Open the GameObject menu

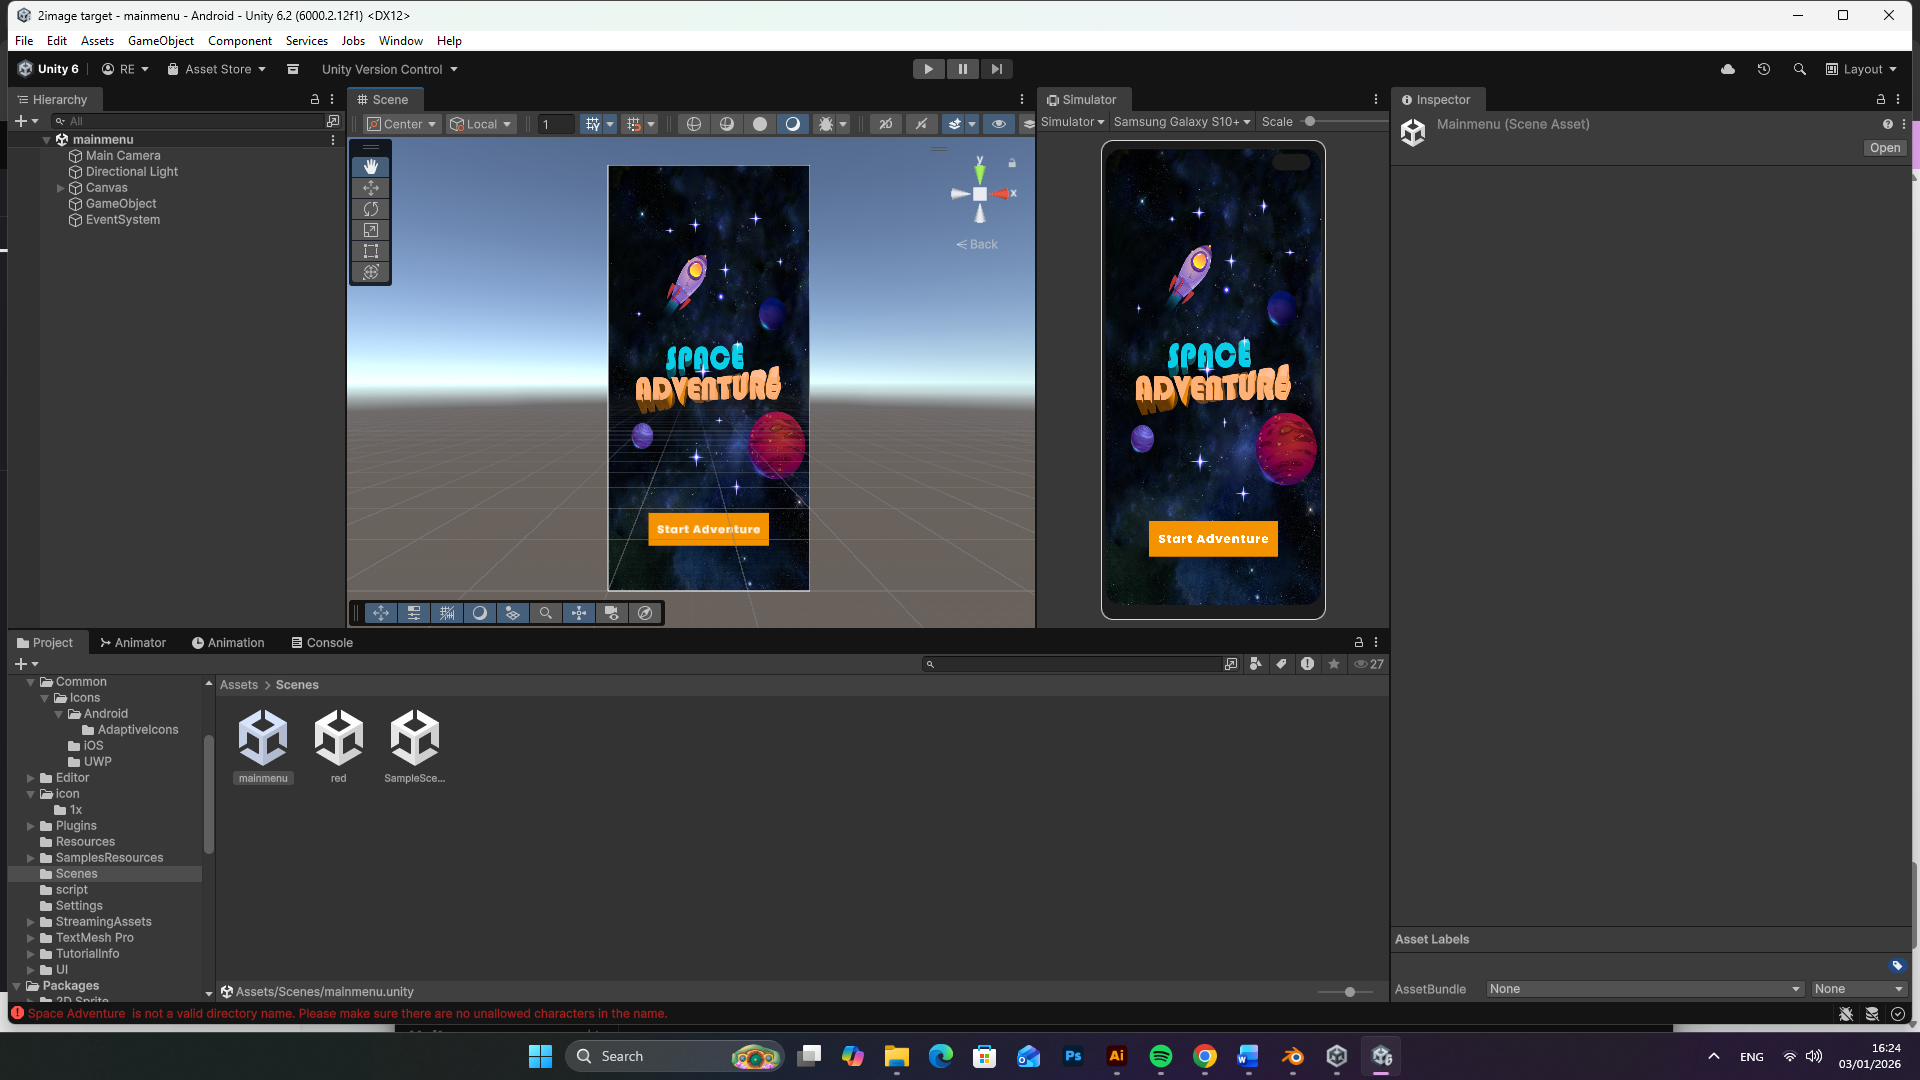tap(160, 41)
